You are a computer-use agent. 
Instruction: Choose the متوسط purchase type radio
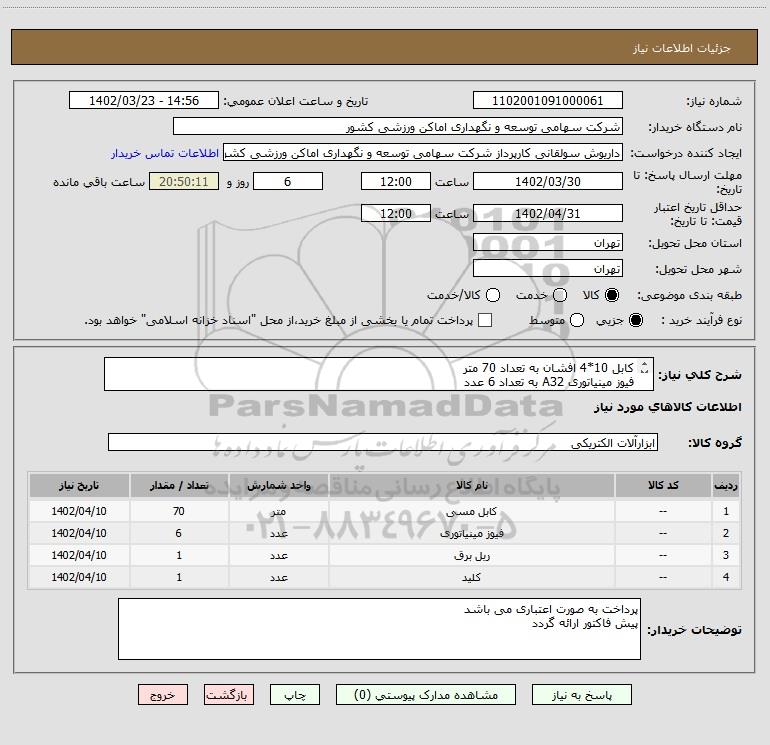coord(577,320)
